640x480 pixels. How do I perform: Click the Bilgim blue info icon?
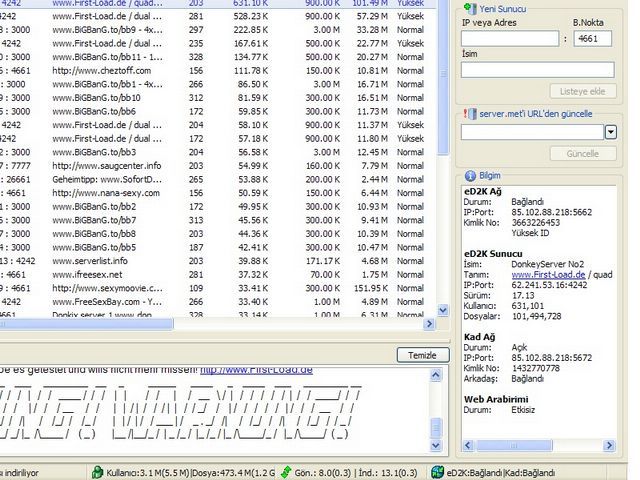click(469, 176)
